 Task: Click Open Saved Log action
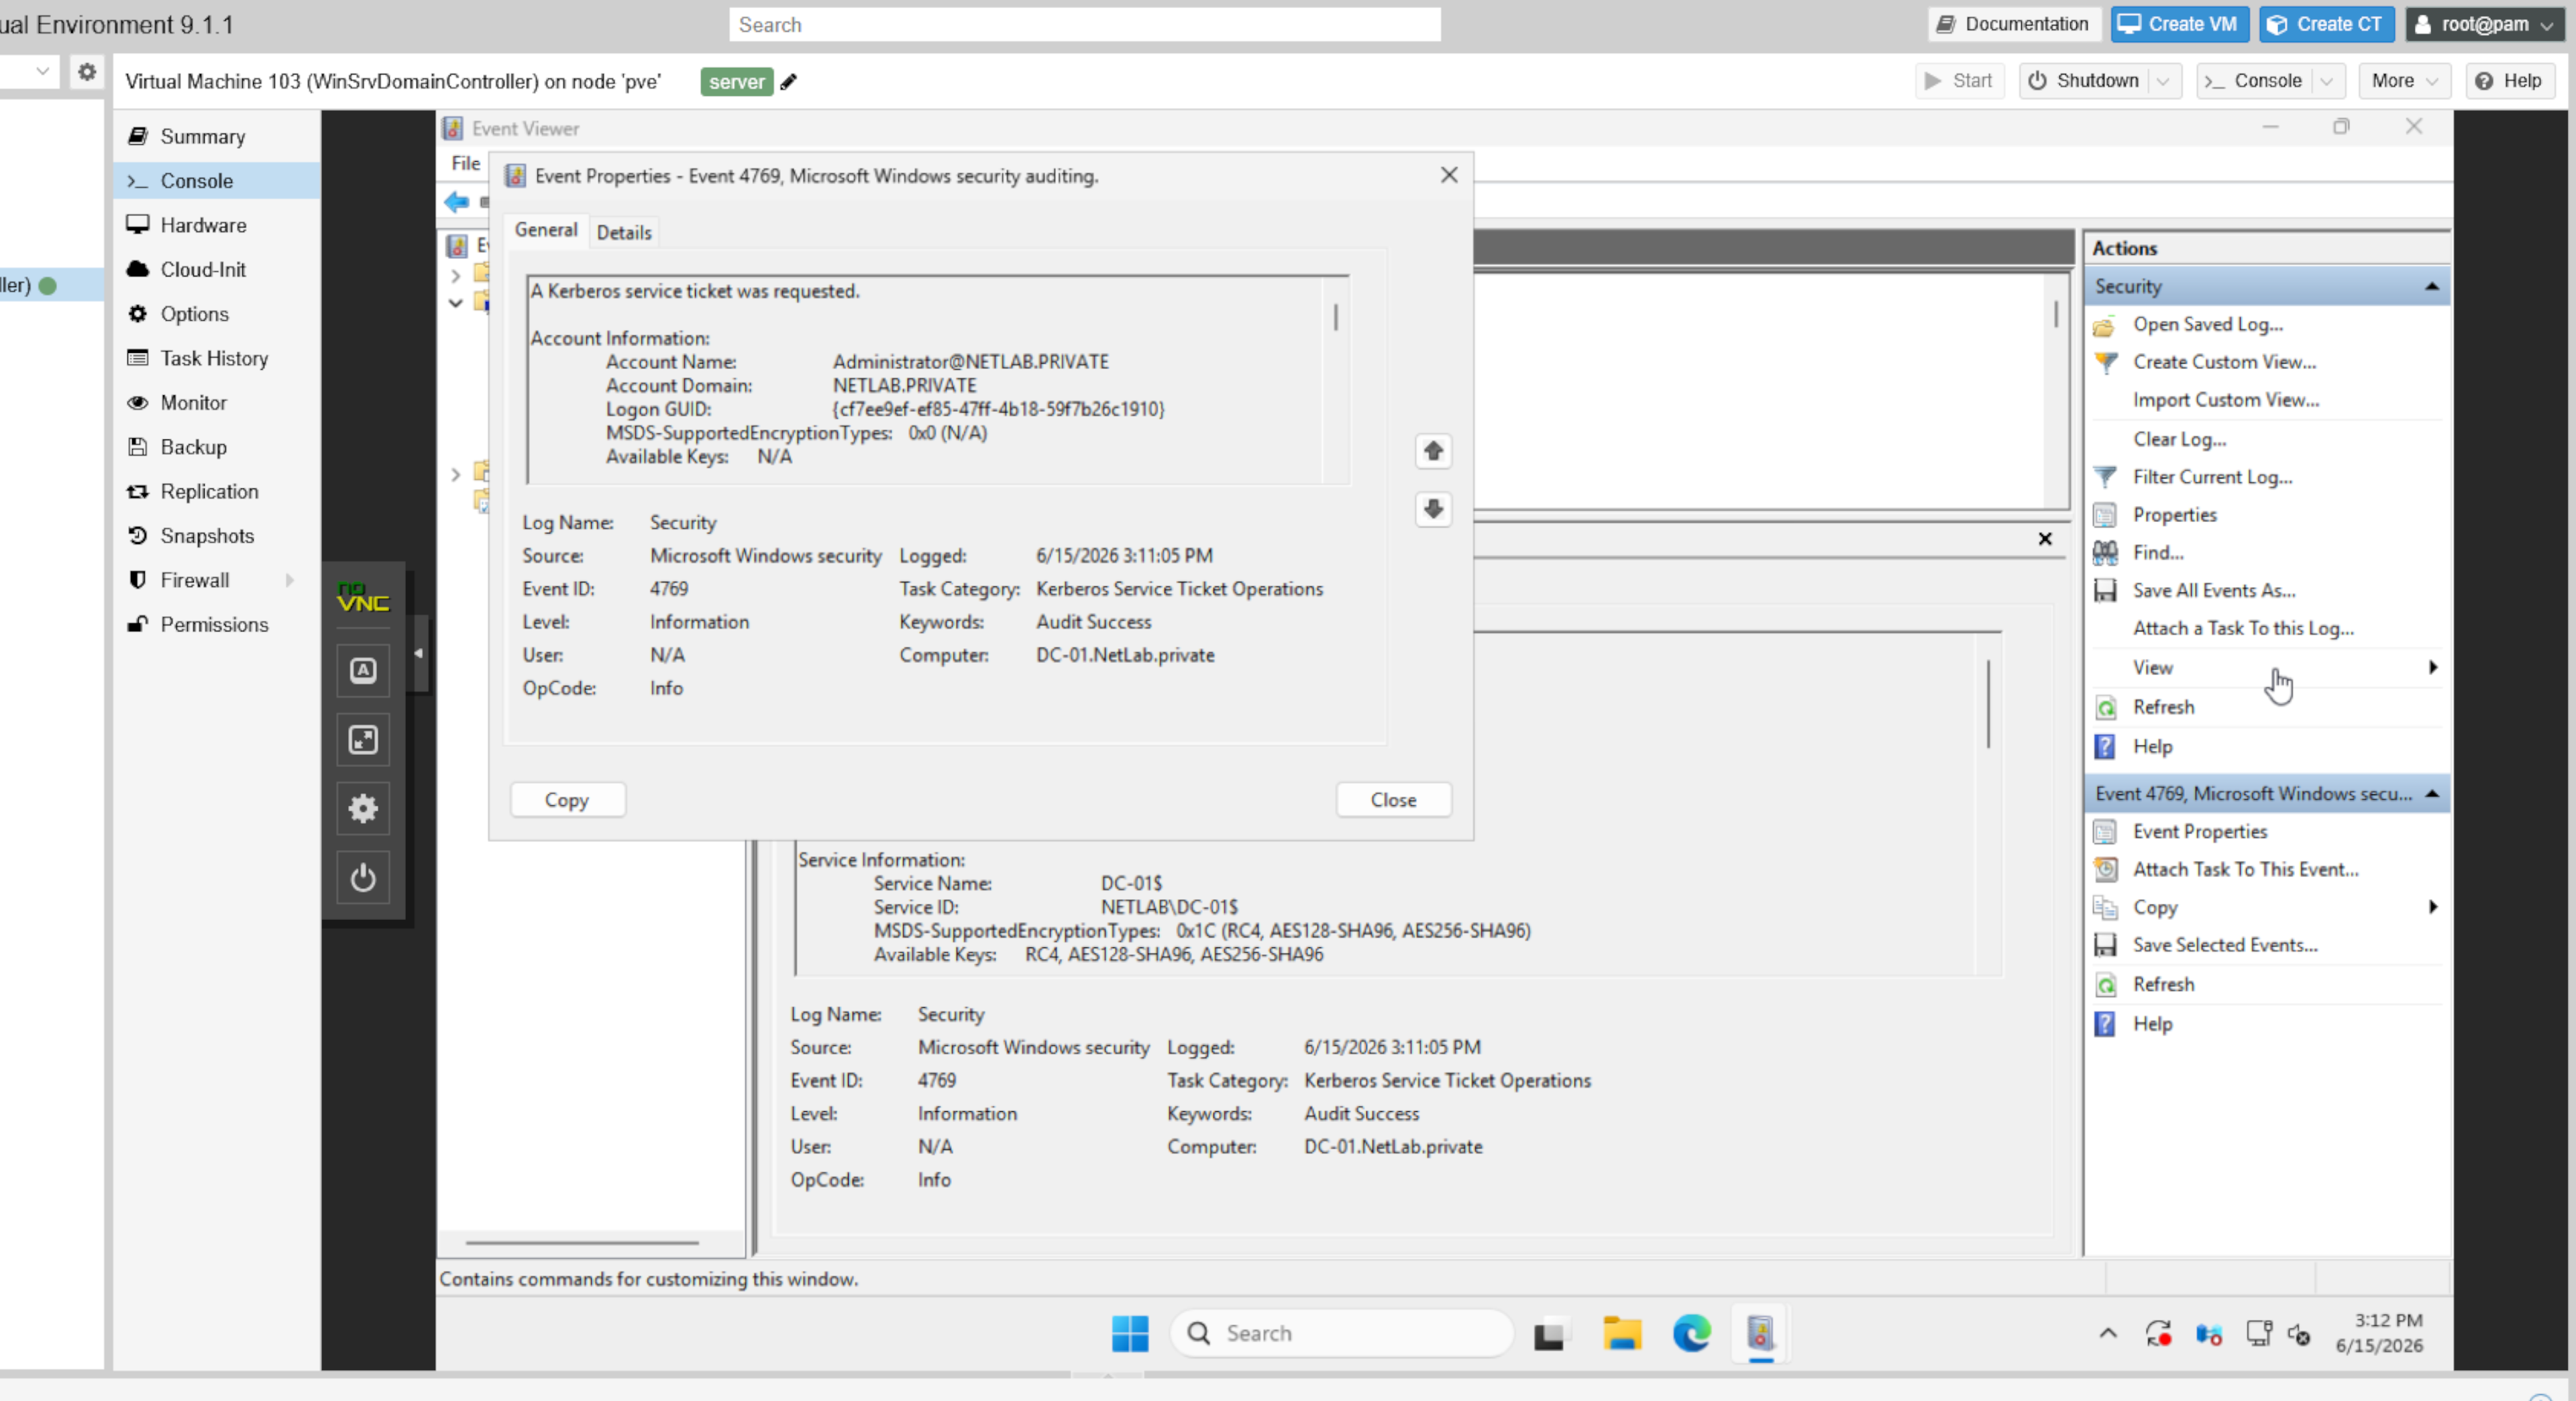pyautogui.click(x=2207, y=325)
